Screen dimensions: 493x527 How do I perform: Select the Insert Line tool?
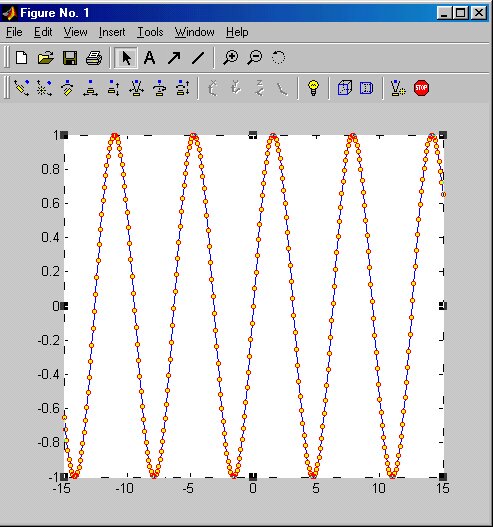198,58
